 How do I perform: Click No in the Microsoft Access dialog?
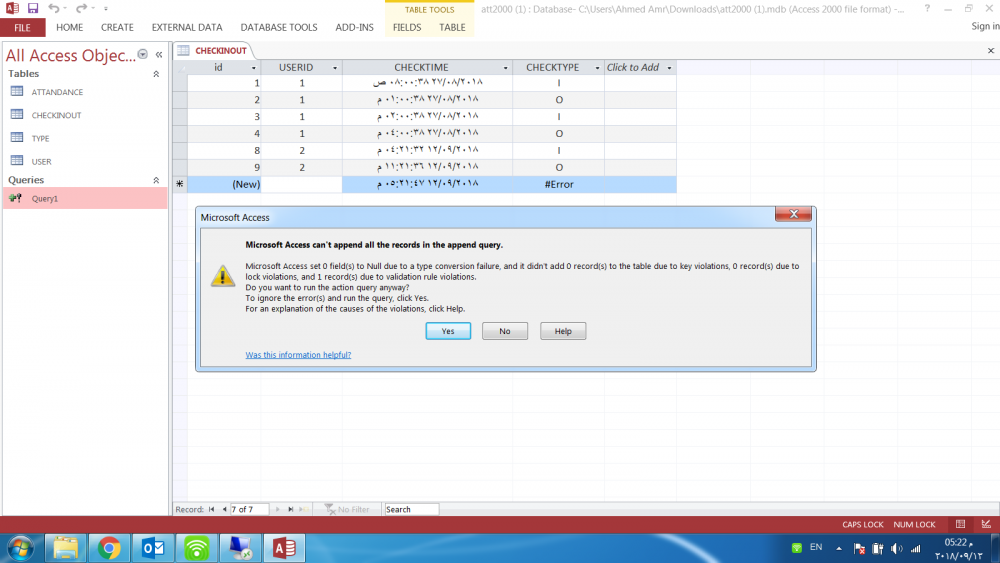coord(505,331)
